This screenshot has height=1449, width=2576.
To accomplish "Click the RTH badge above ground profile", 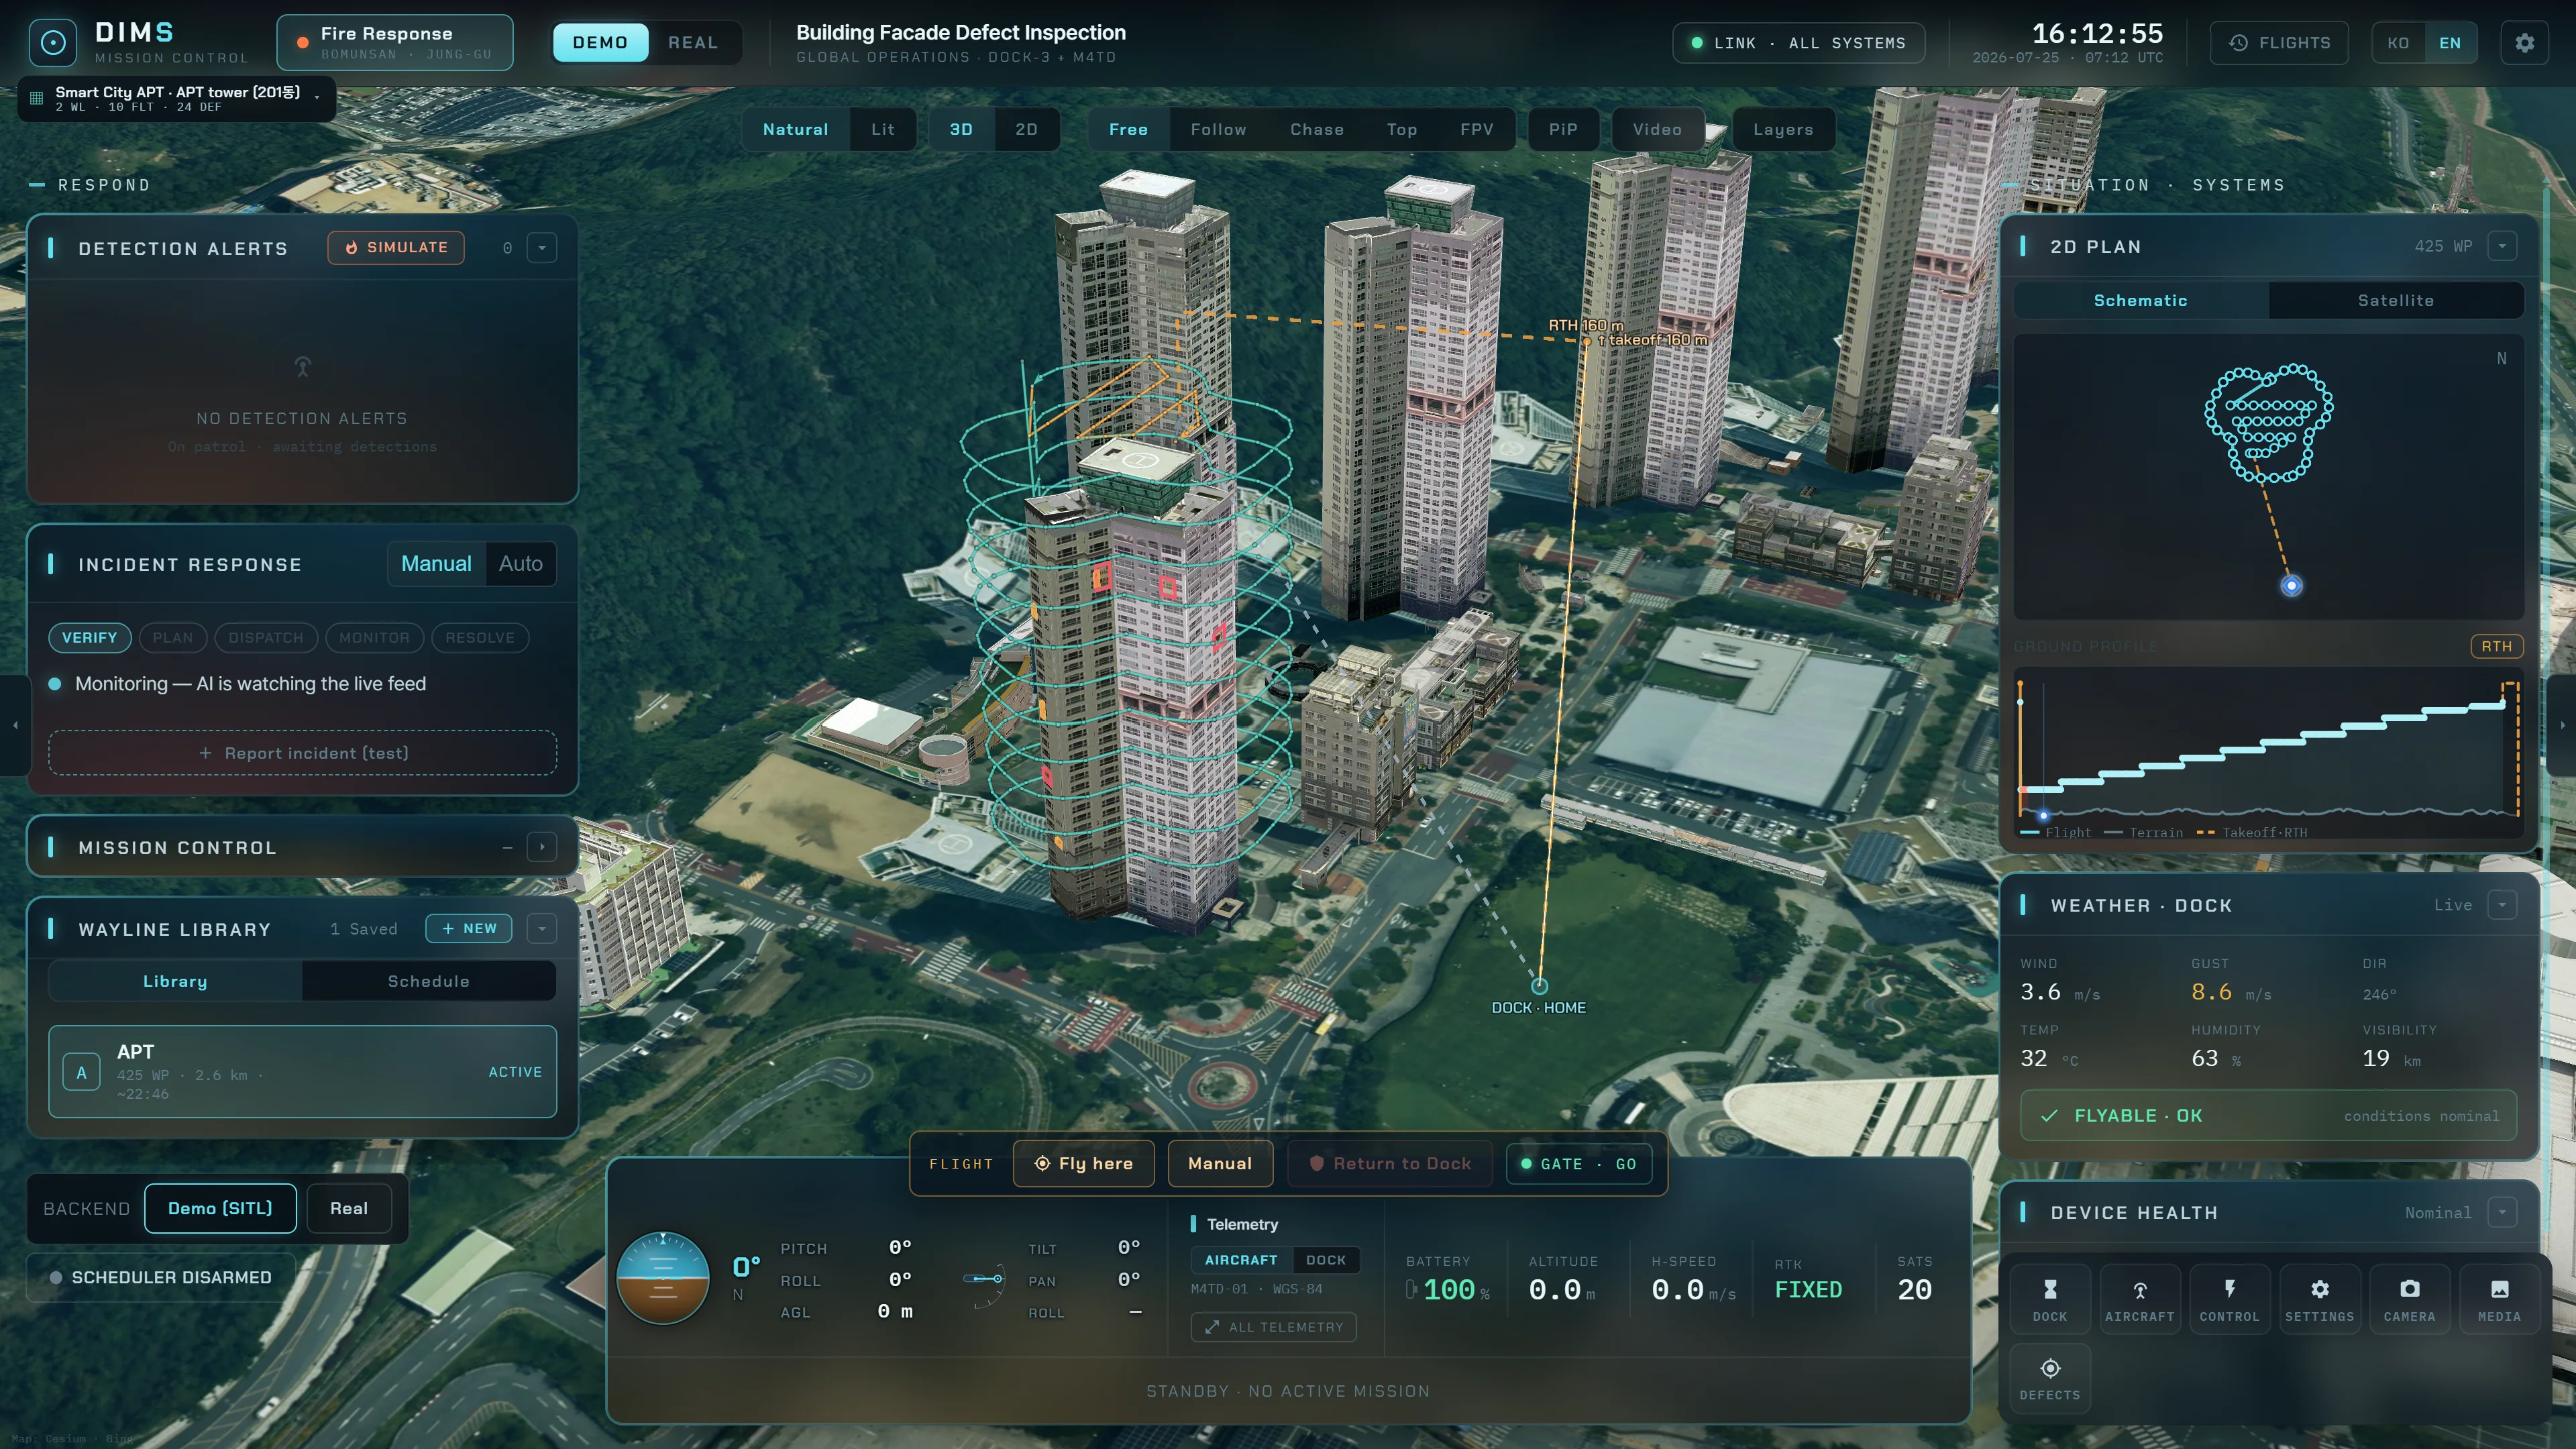I will (x=2496, y=646).
